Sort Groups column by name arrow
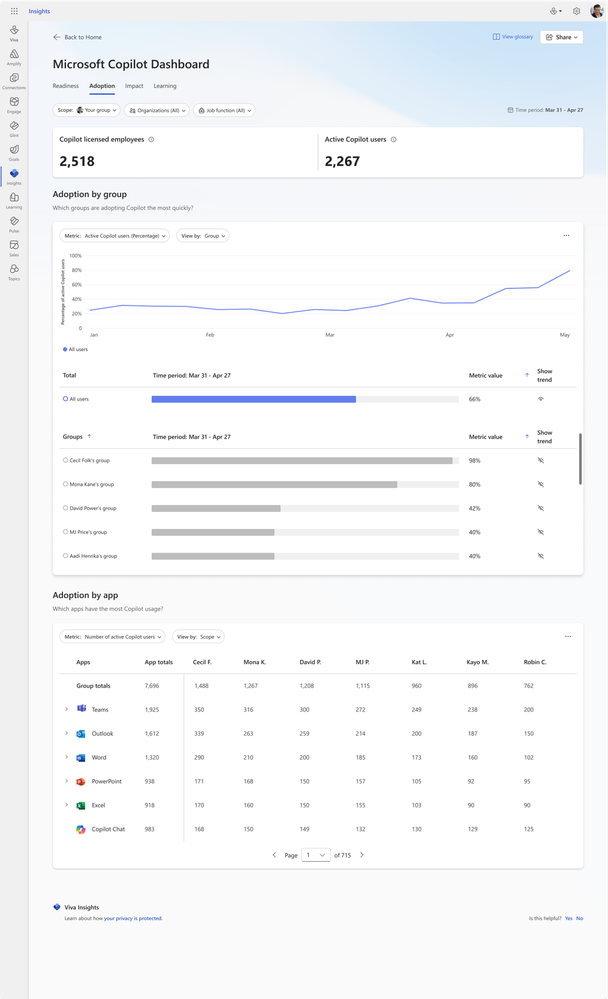The height and width of the screenshot is (999, 608). [x=89, y=436]
